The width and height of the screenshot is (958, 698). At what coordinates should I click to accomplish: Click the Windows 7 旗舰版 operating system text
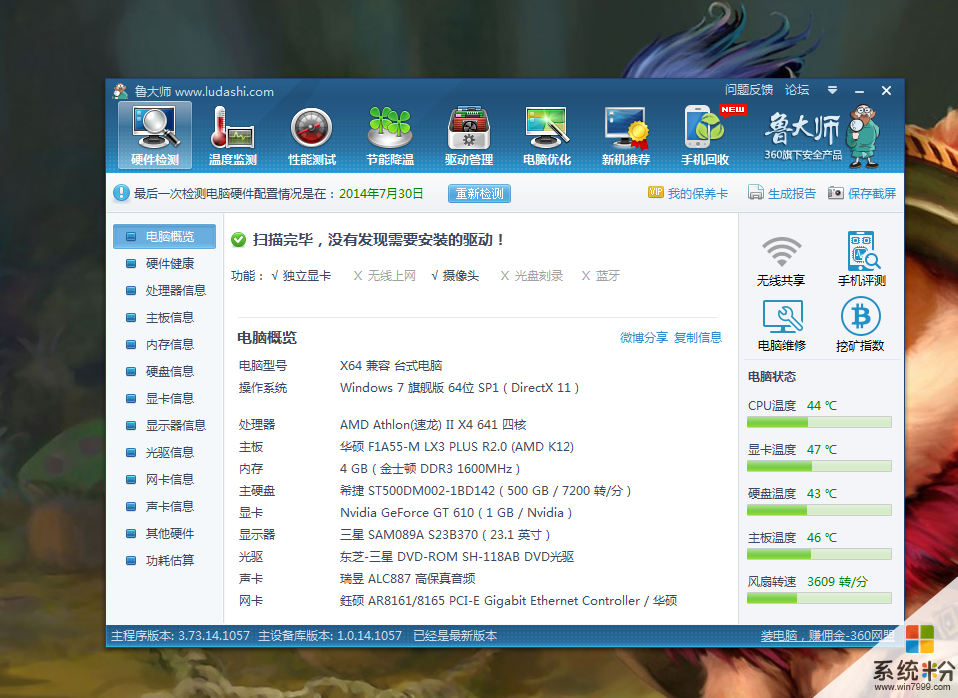[459, 388]
